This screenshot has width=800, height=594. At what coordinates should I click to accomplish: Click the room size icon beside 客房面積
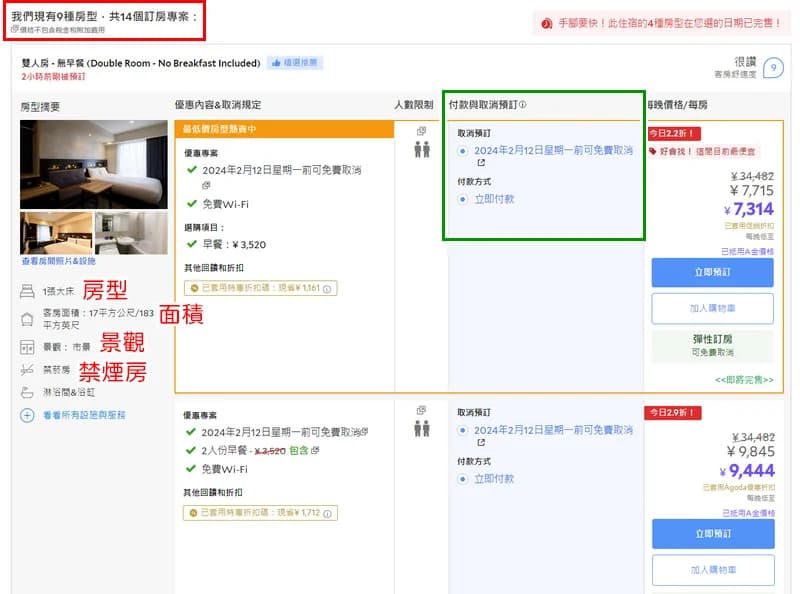pyautogui.click(x=27, y=319)
